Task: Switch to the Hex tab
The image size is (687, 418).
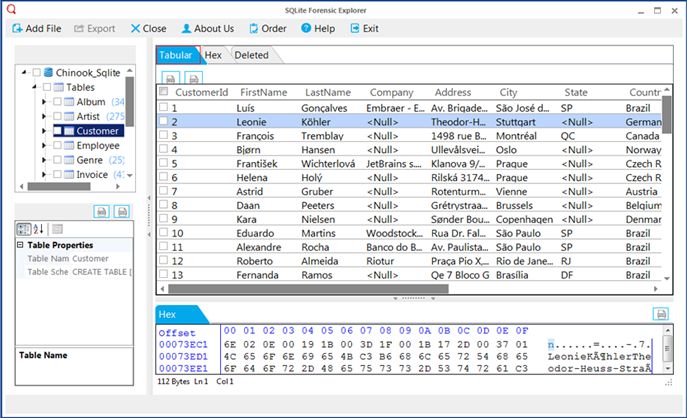Action: (x=213, y=55)
